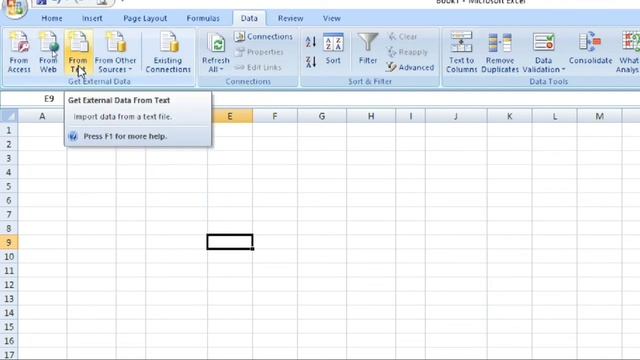Select column H header
The height and width of the screenshot is (360, 640).
coord(371,116)
